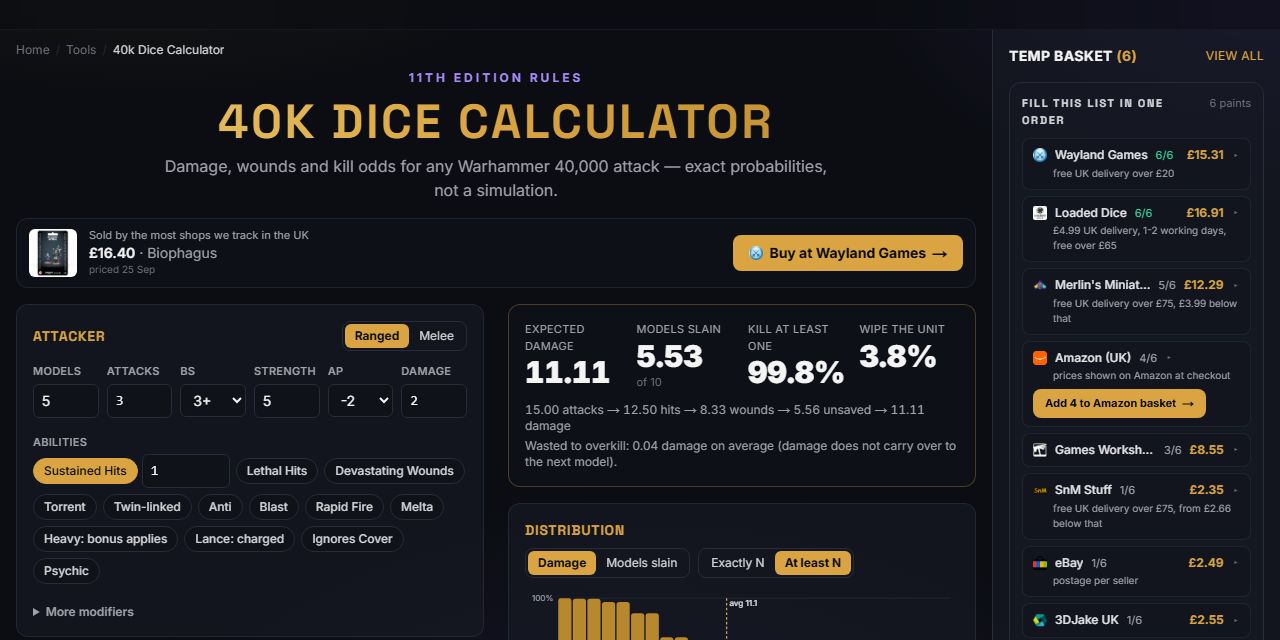Image resolution: width=1280 pixels, height=640 pixels.
Task: Expand the Games Workshop row arrow
Action: 1236,450
